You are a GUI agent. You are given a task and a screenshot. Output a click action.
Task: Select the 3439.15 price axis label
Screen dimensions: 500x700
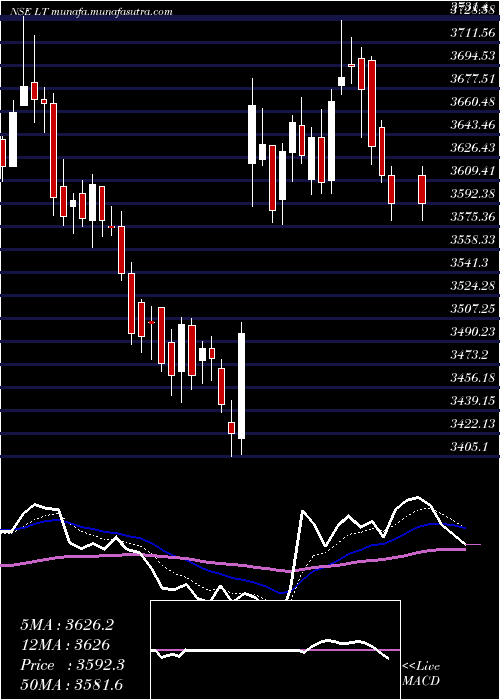[x=473, y=401]
